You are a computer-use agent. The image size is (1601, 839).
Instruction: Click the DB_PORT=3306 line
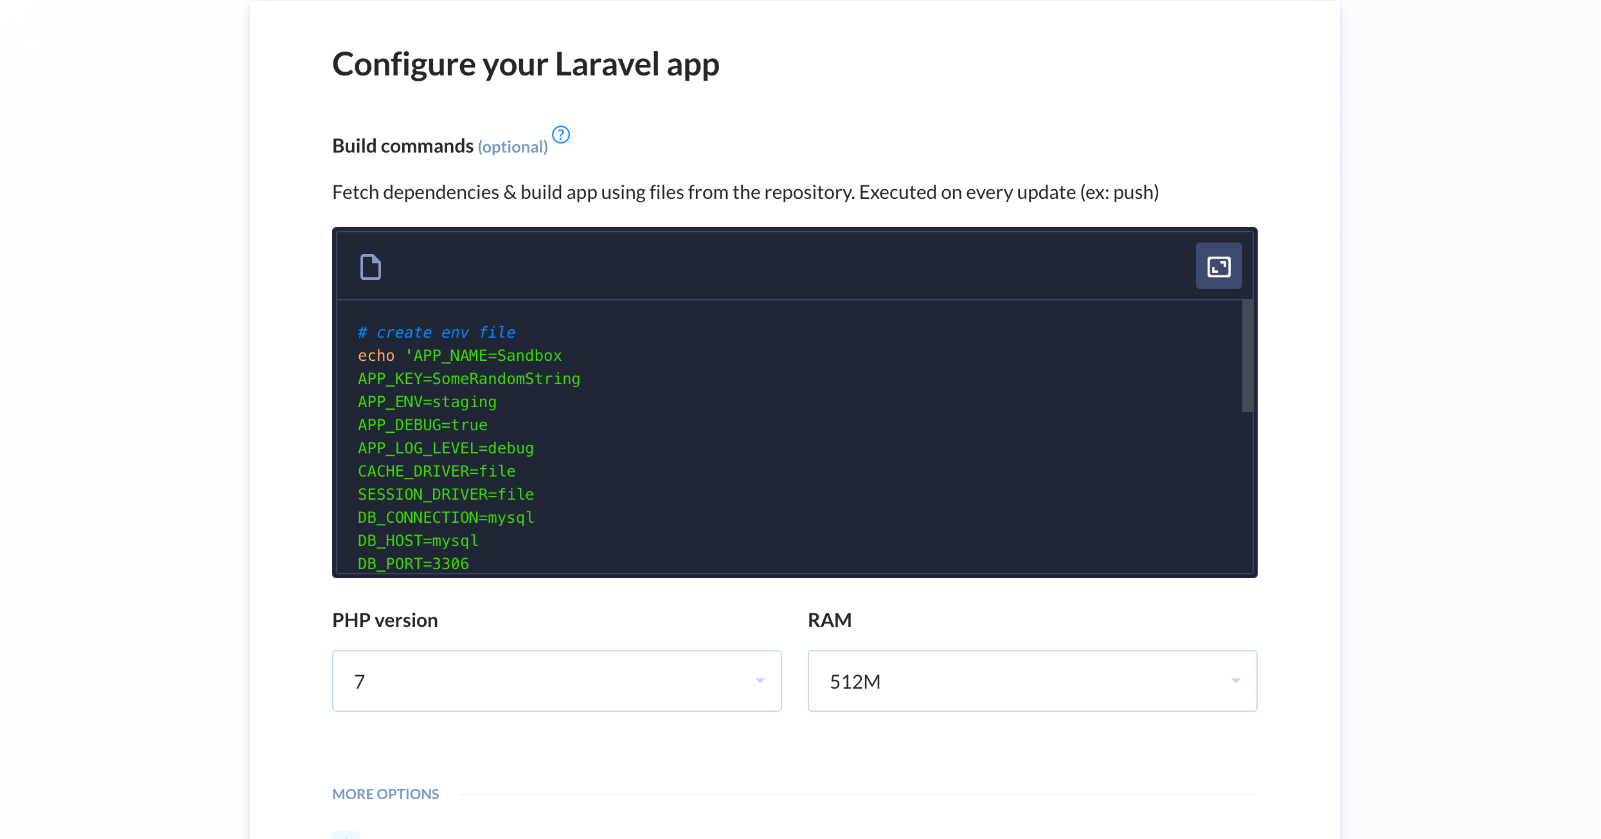tap(413, 563)
